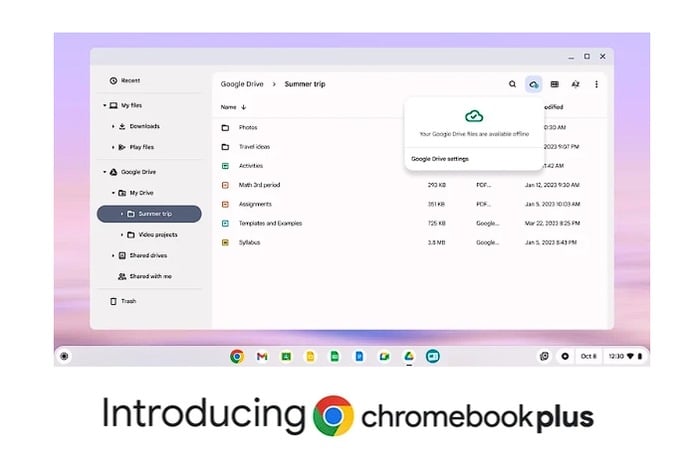Click Summer trip in the breadcrumb
This screenshot has height=468, width=700.
tap(305, 84)
